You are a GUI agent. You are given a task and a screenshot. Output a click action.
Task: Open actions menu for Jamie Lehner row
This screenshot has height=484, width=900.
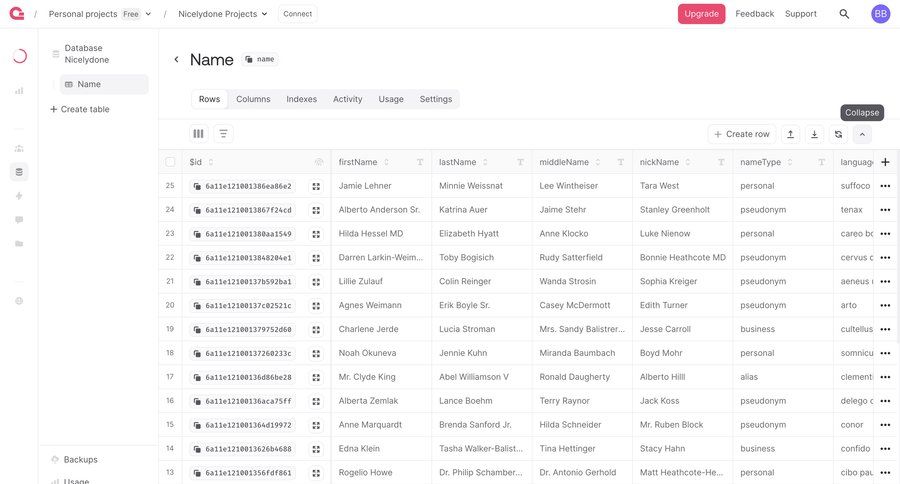(x=885, y=186)
